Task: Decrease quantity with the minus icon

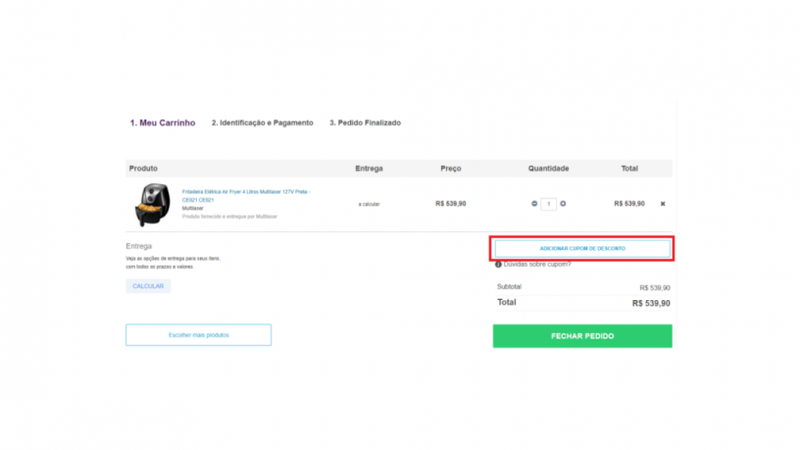Action: (535, 204)
